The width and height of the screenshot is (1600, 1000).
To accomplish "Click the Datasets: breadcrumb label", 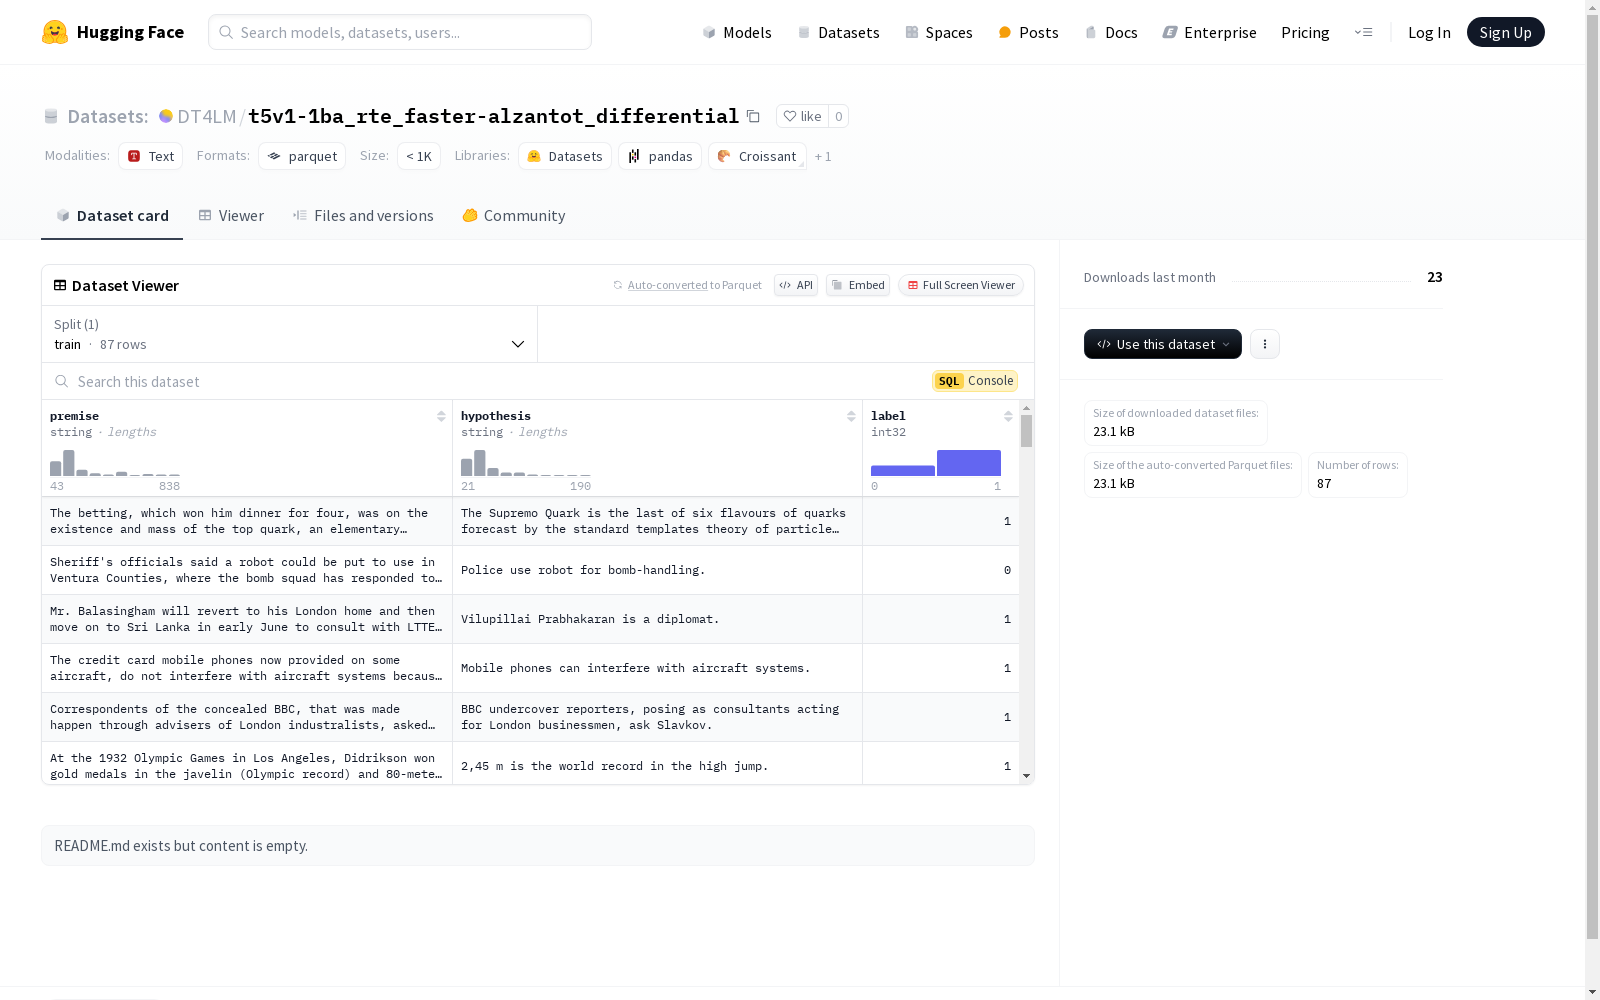I will click(108, 116).
